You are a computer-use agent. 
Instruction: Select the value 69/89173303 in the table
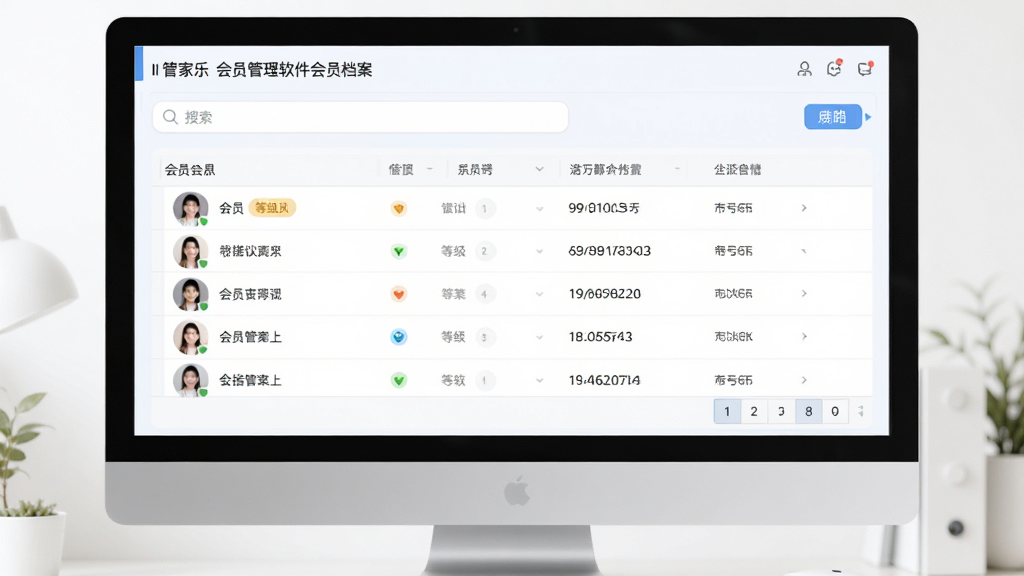610,251
